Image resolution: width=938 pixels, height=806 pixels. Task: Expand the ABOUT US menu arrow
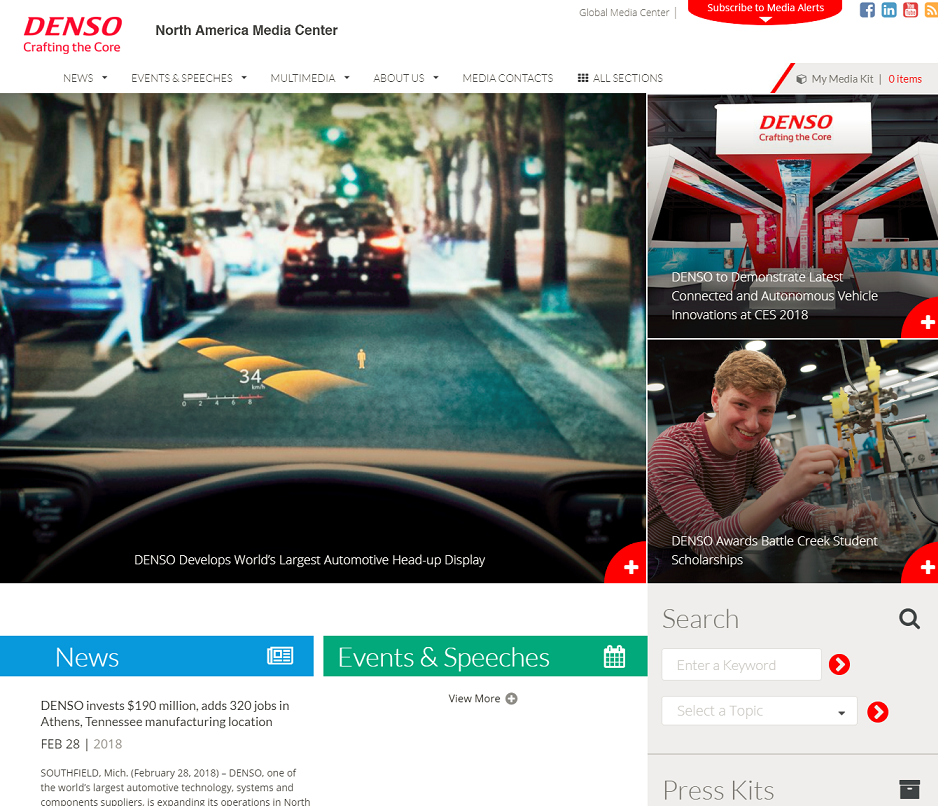[436, 78]
